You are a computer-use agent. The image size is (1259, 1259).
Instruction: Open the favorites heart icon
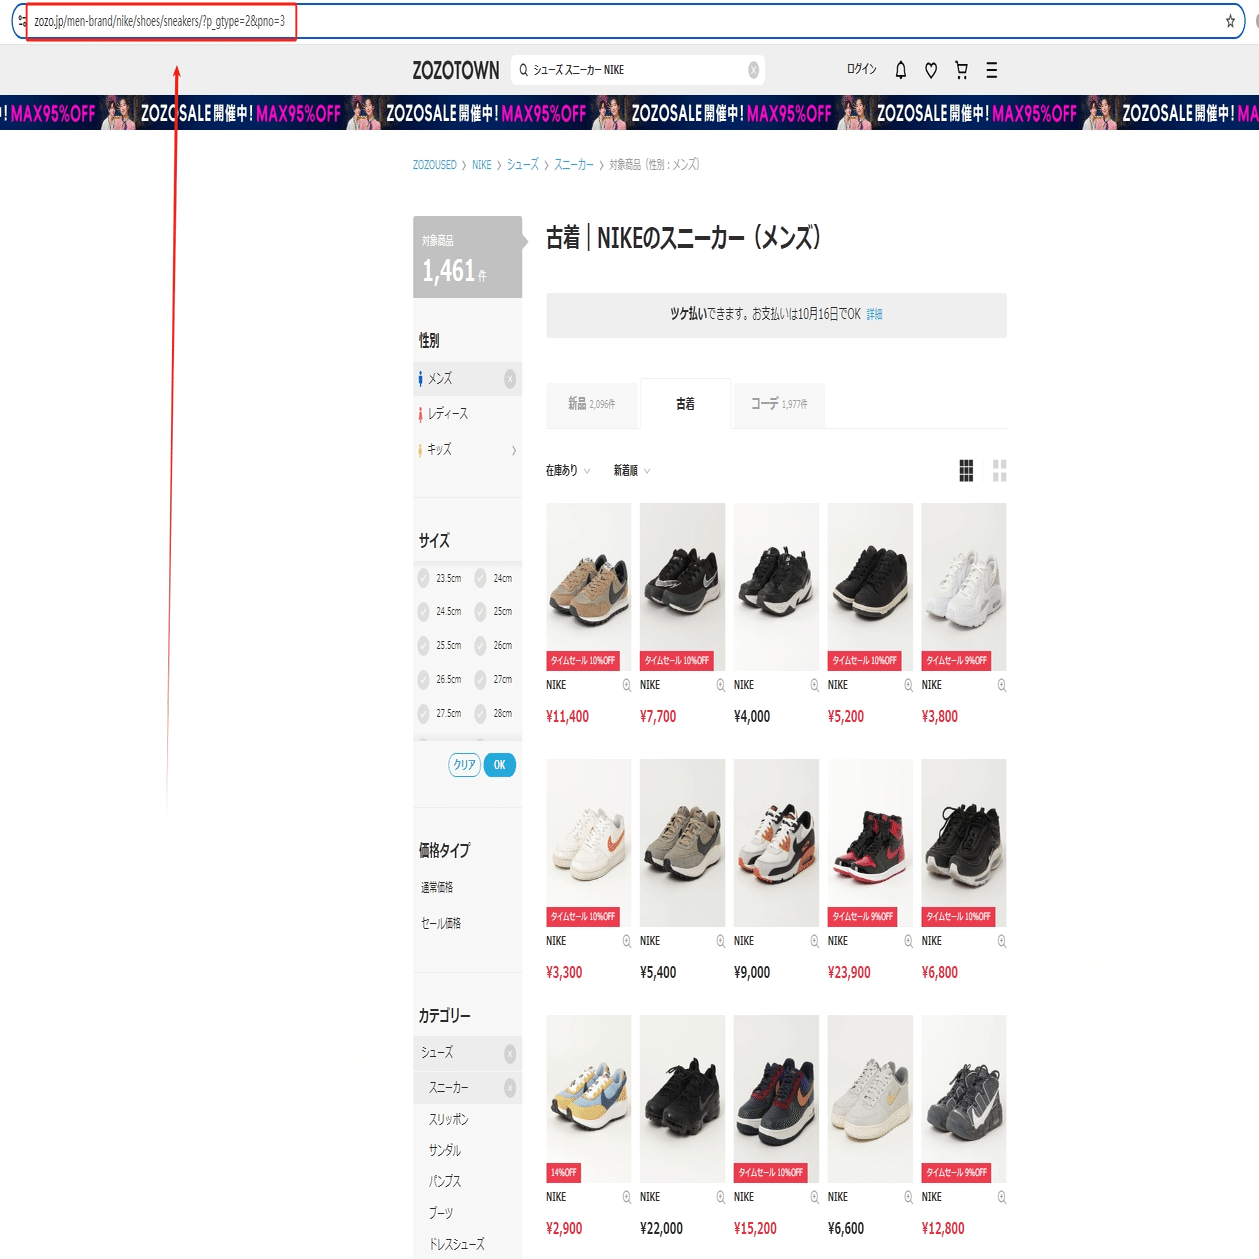point(931,70)
